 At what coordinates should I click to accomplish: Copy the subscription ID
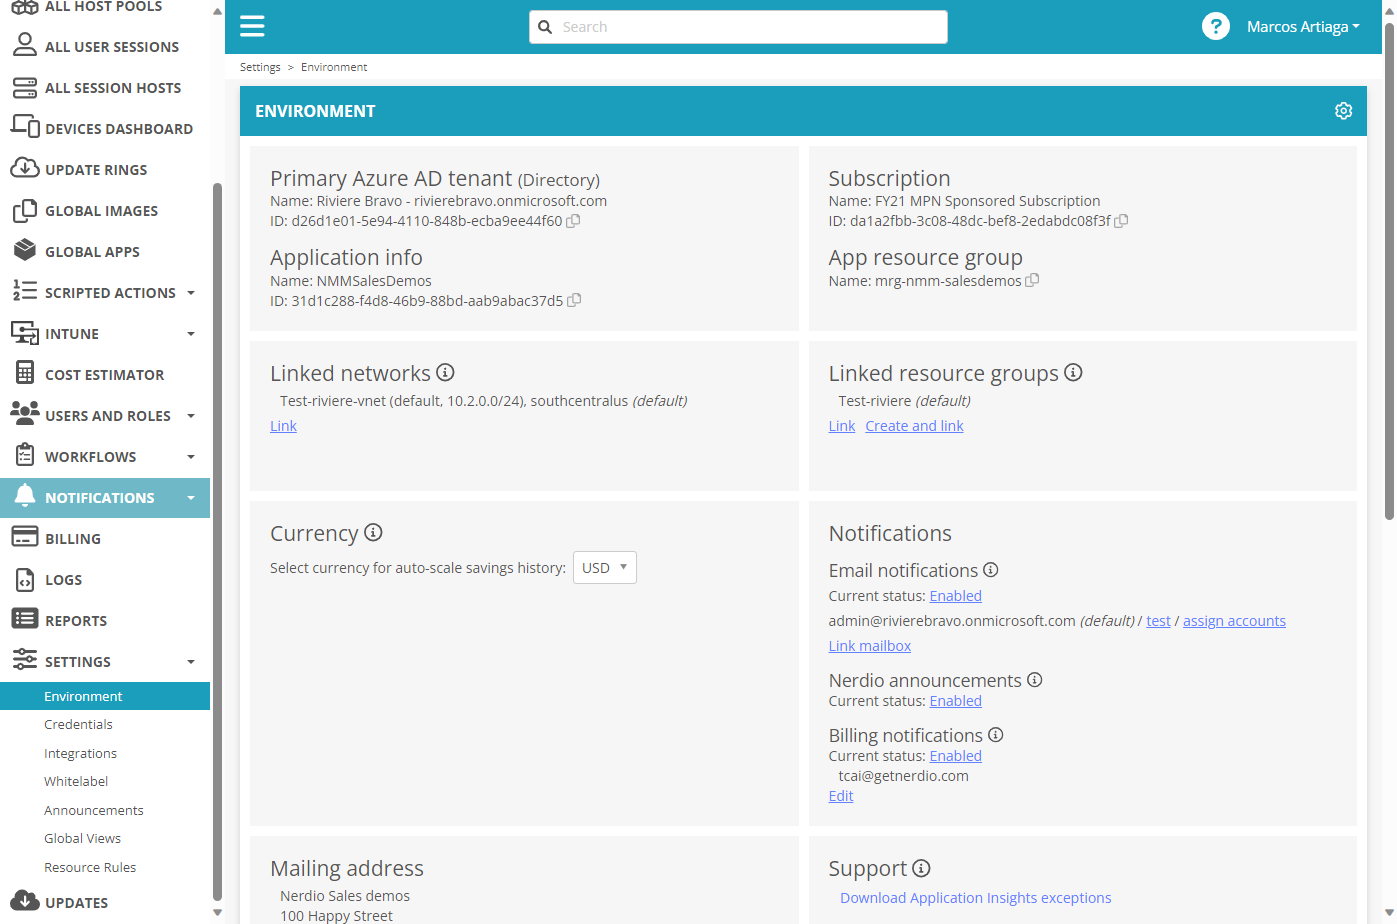(x=1121, y=221)
